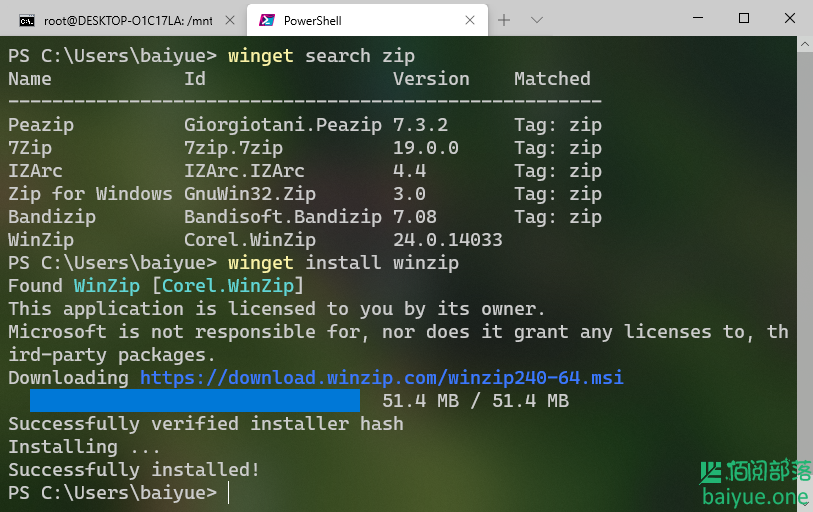Open a new tab with plus button
Screen dimensions: 813x512
pos(504,20)
